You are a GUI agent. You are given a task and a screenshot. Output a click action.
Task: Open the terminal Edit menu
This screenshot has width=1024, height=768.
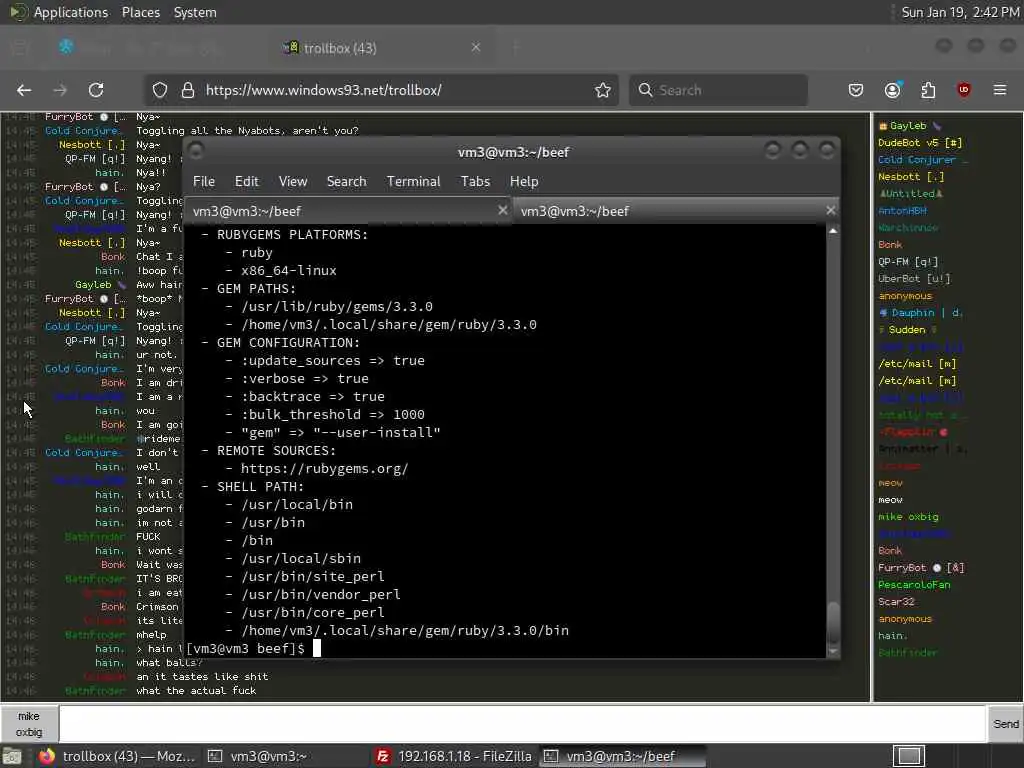tap(246, 182)
